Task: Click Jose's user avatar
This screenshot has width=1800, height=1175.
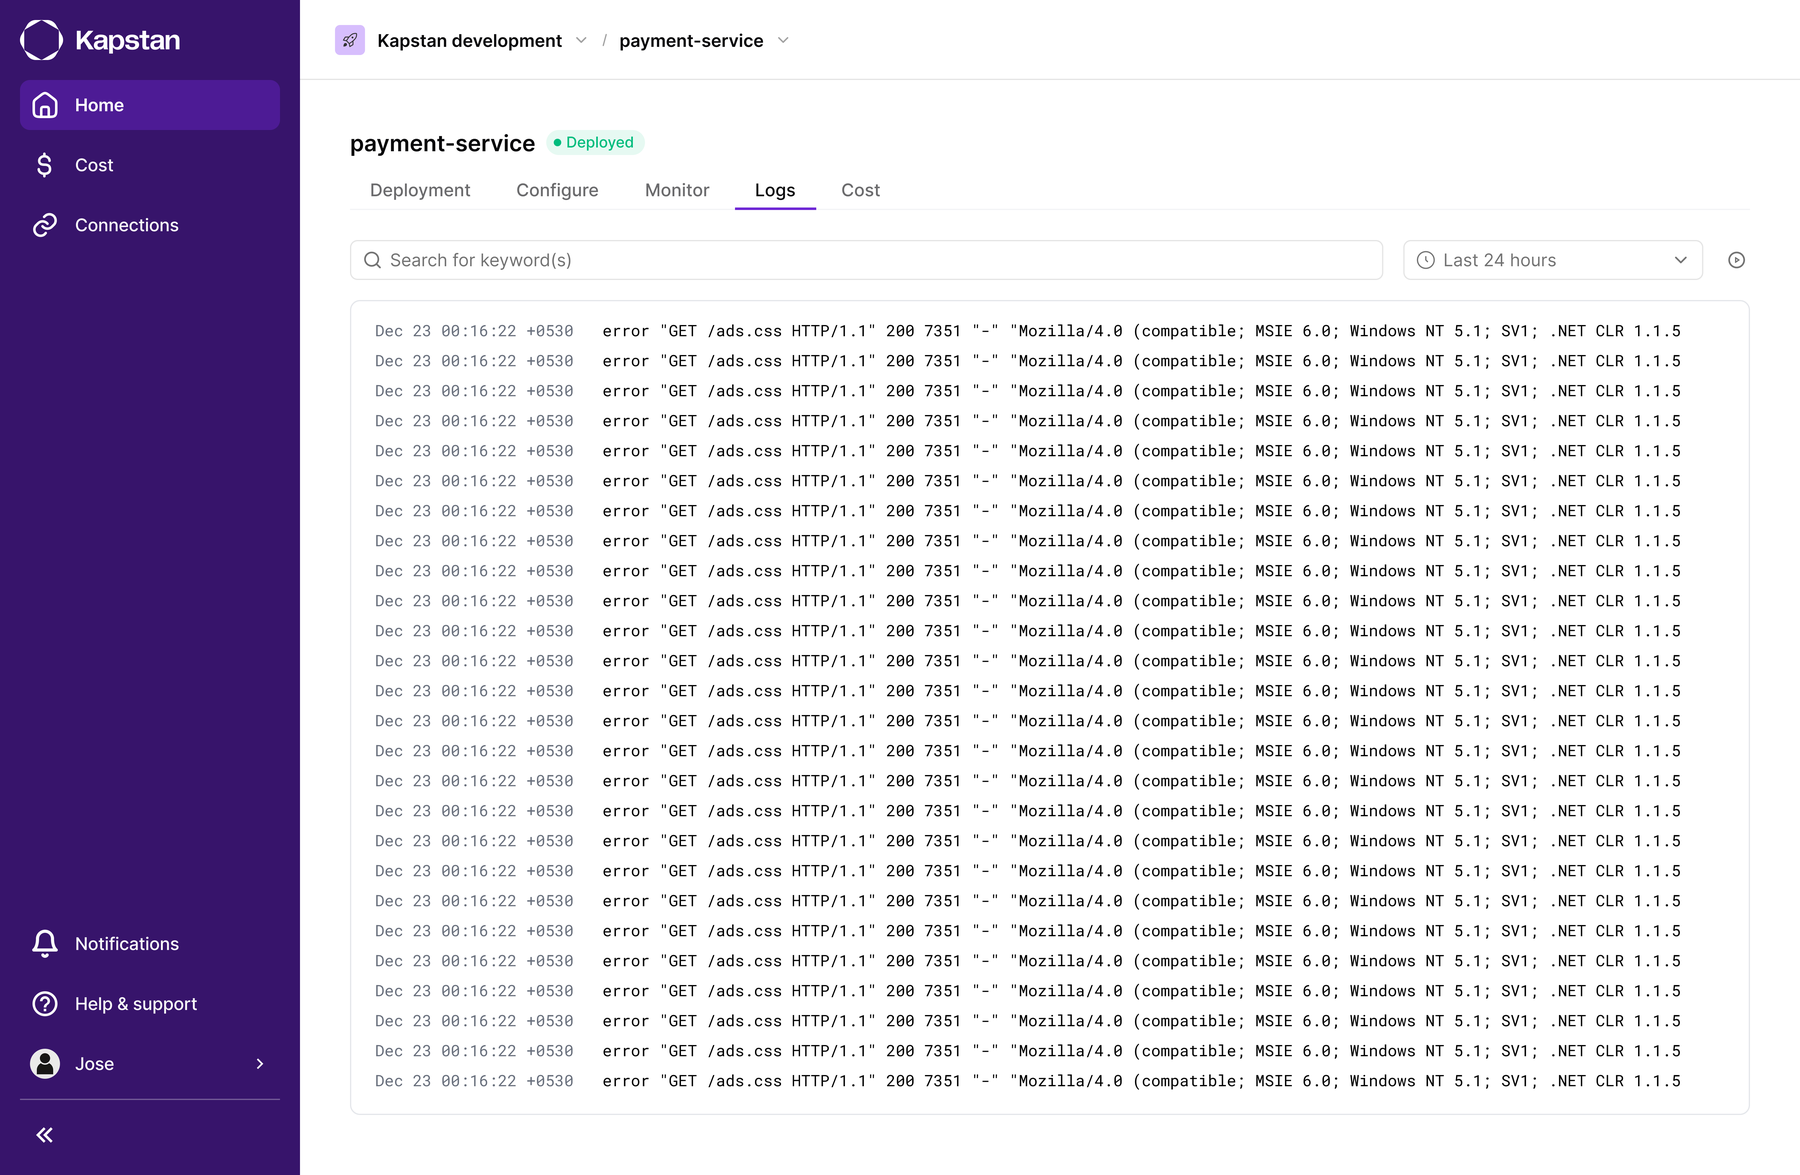Action: [45, 1064]
